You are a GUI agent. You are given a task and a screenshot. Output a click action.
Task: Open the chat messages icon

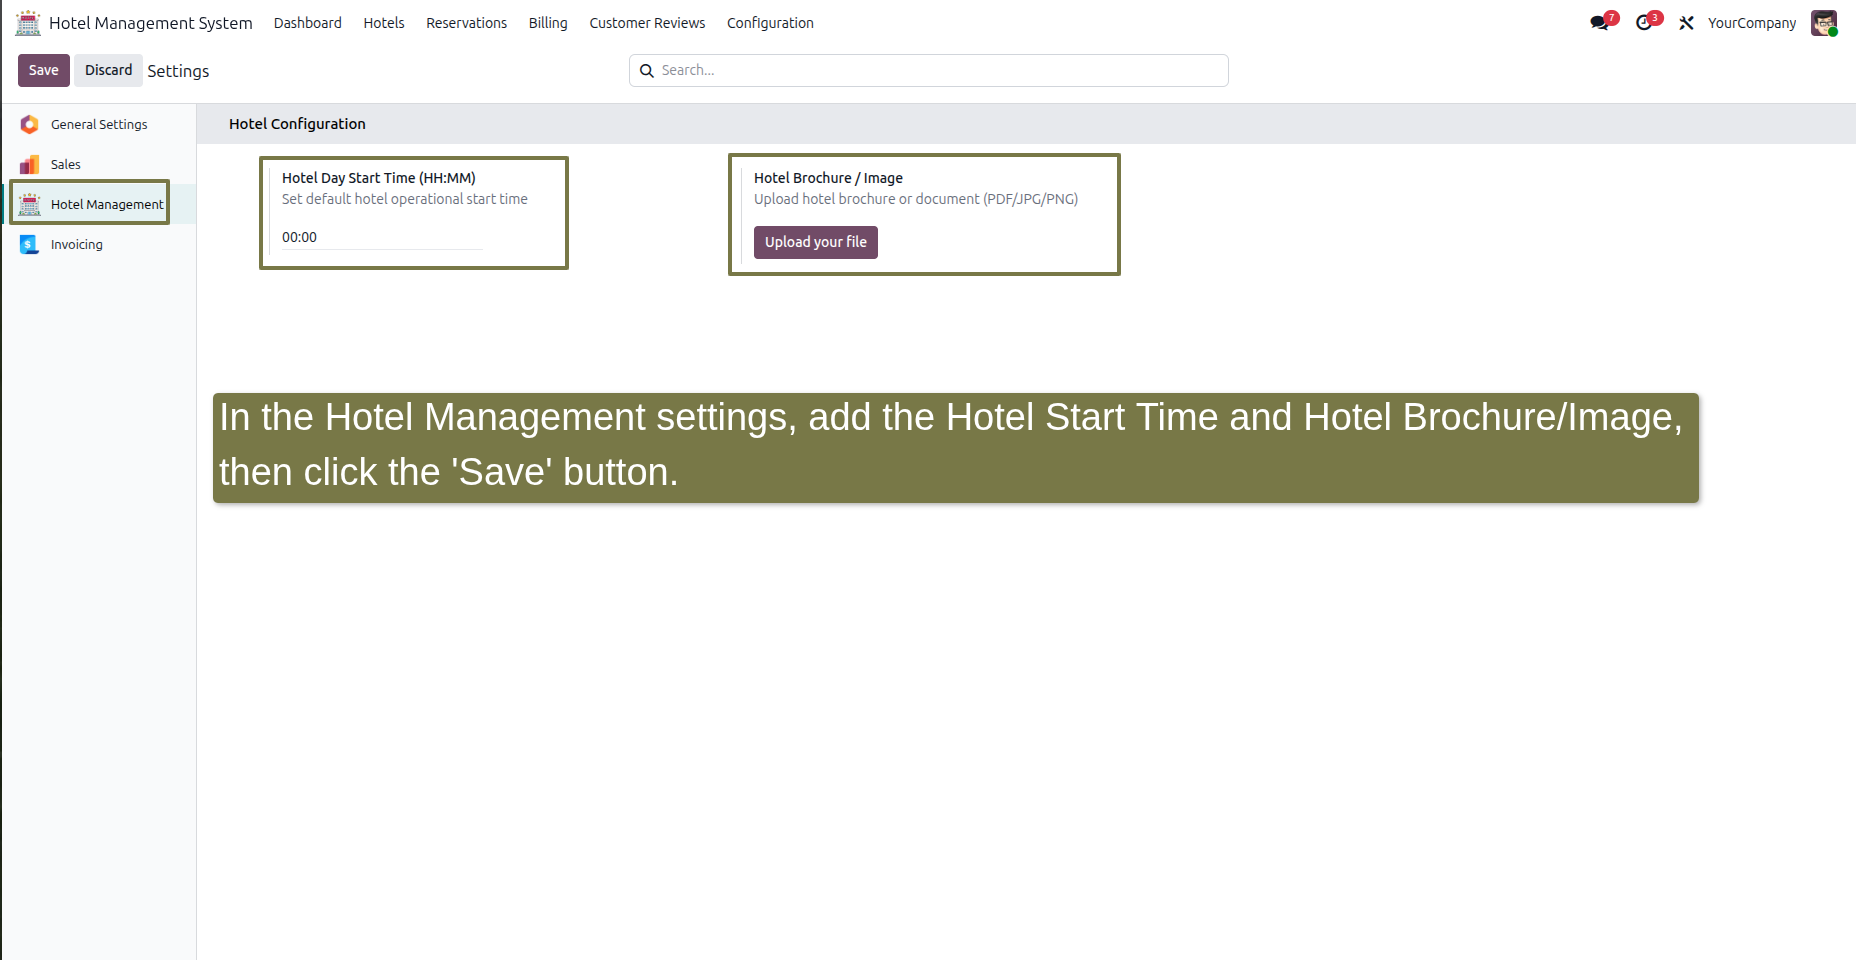coord(1600,23)
